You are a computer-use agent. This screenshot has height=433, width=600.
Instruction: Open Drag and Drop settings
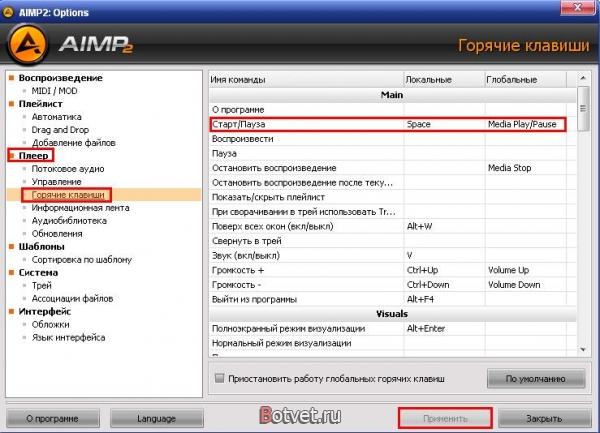point(60,130)
